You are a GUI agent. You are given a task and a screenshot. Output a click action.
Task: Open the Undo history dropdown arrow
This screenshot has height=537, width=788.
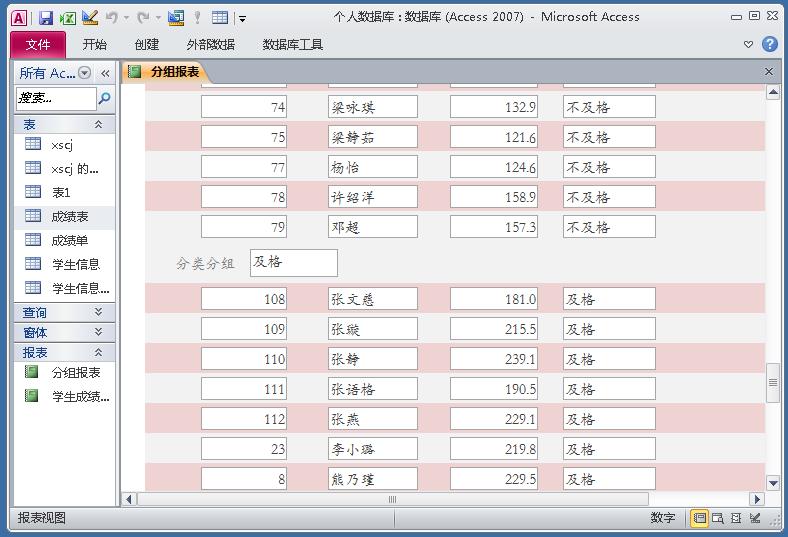tap(126, 19)
